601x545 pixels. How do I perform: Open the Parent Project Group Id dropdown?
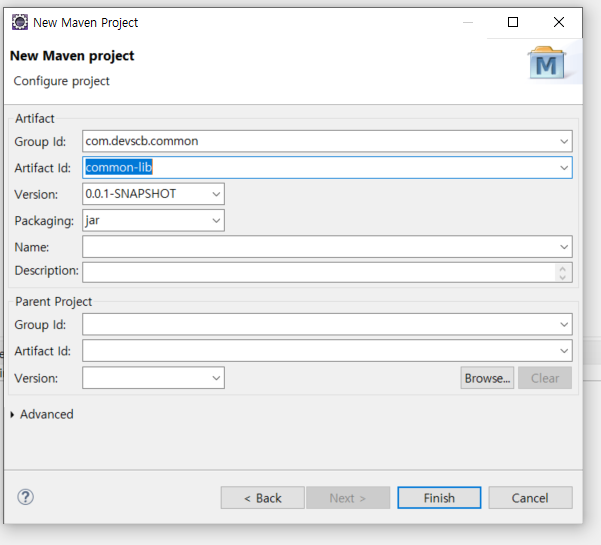(564, 325)
